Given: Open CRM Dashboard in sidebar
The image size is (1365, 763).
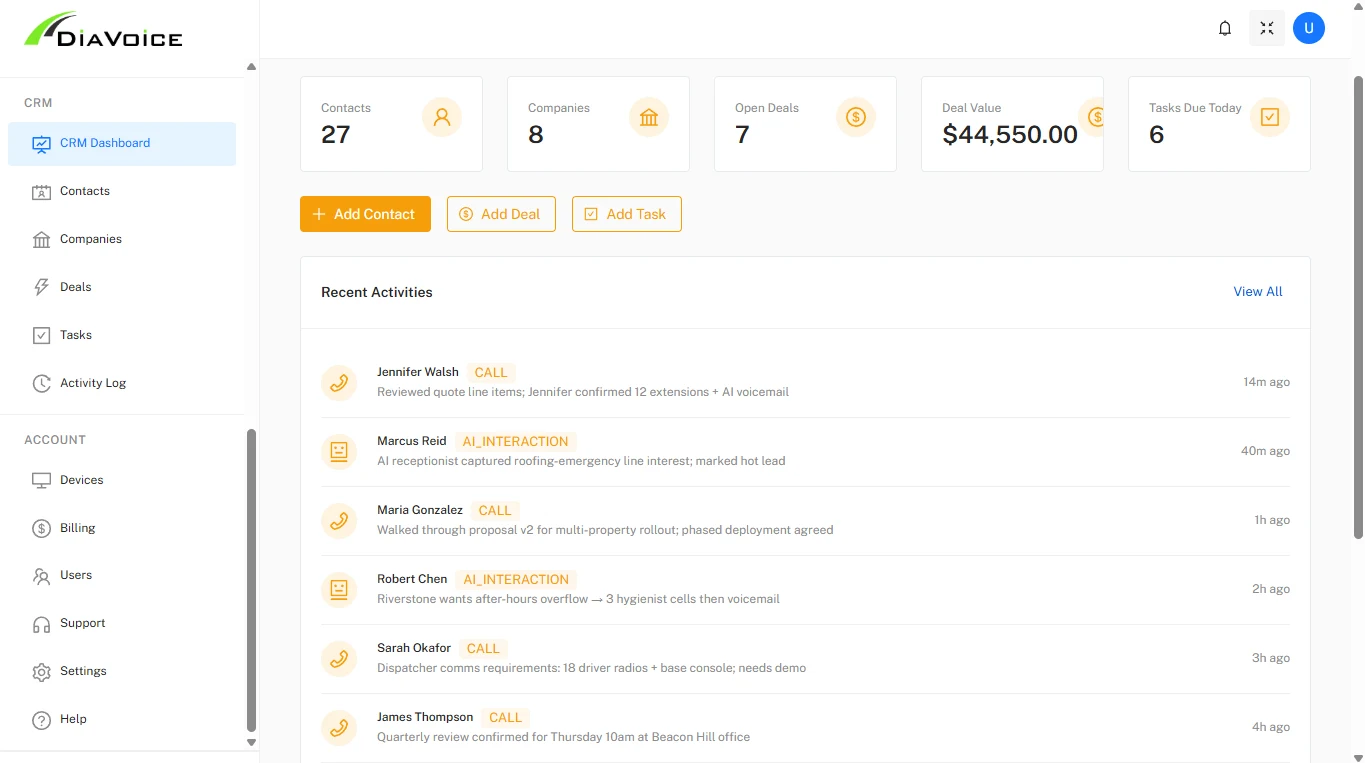Looking at the screenshot, I should pos(122,144).
